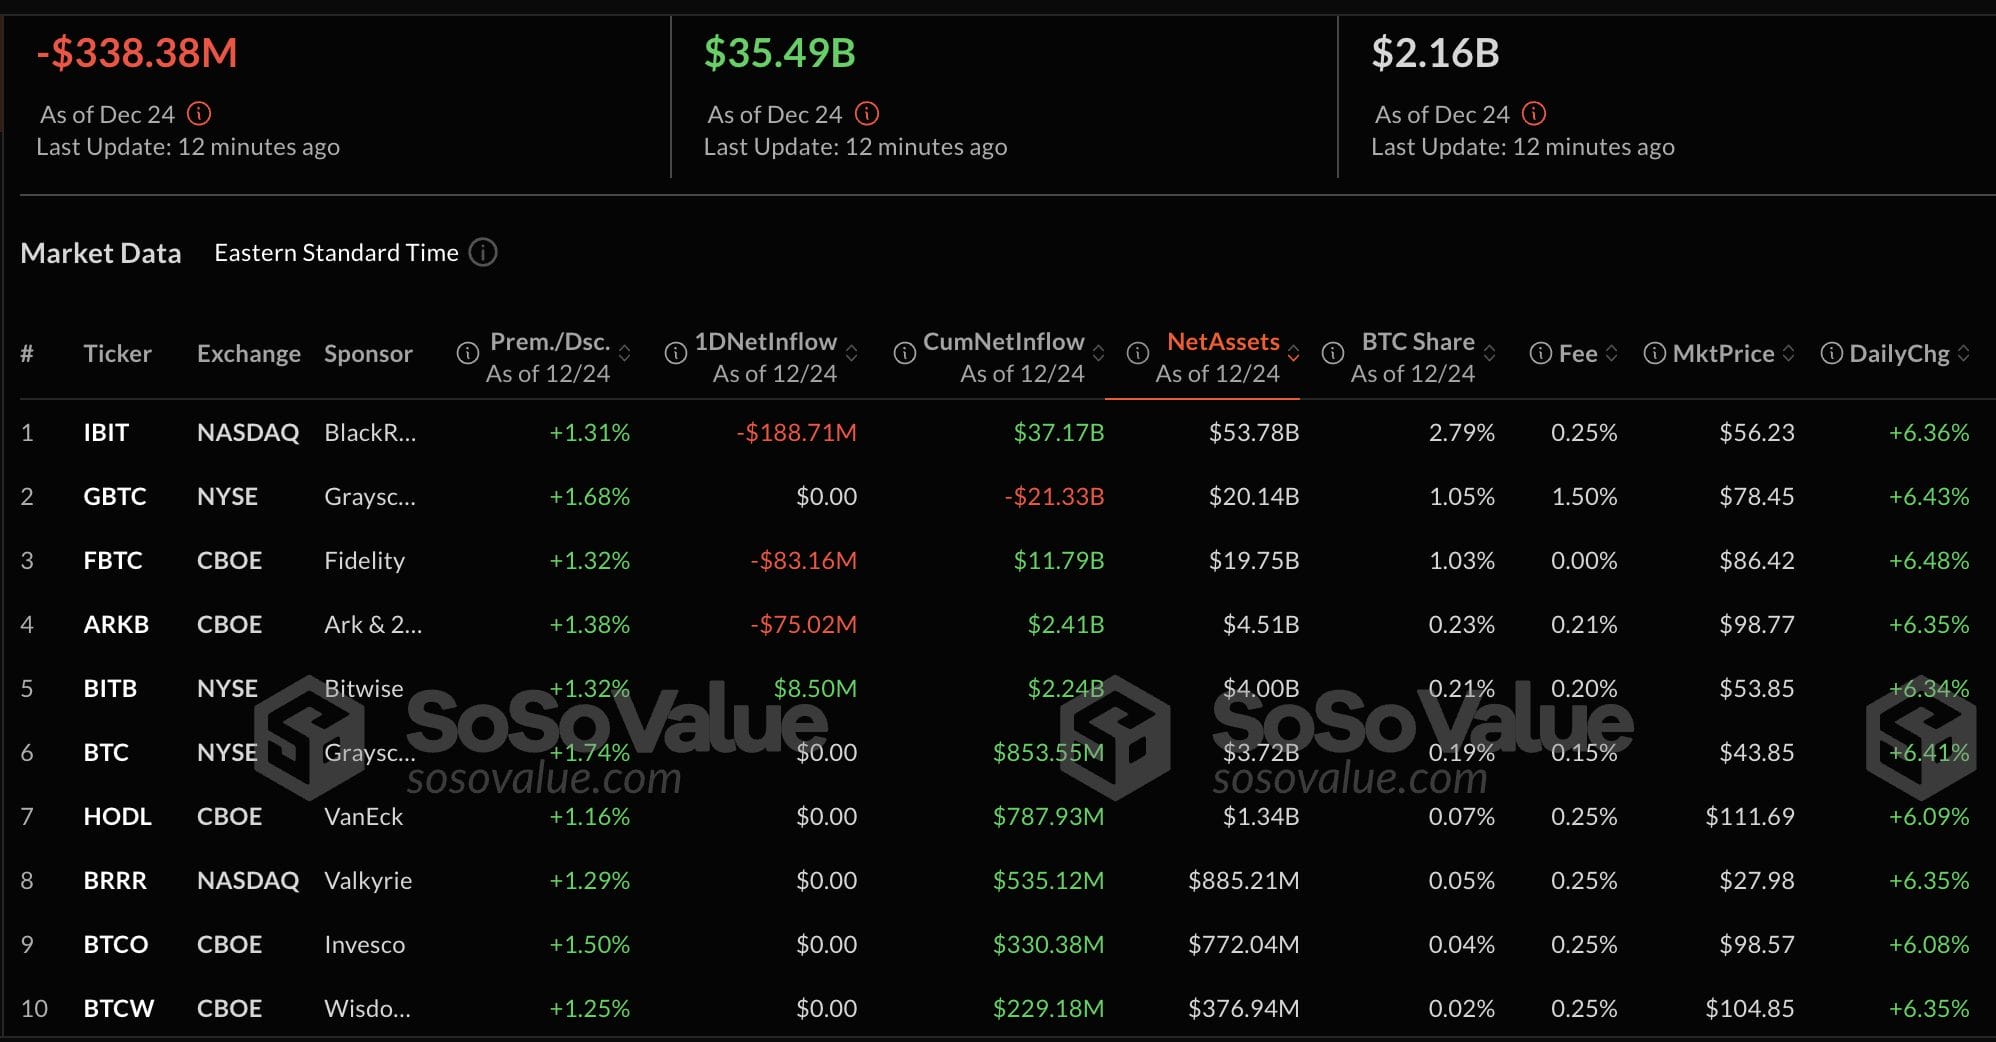Click BTCW market price $104.85
1996x1042 pixels.
1750,1009
